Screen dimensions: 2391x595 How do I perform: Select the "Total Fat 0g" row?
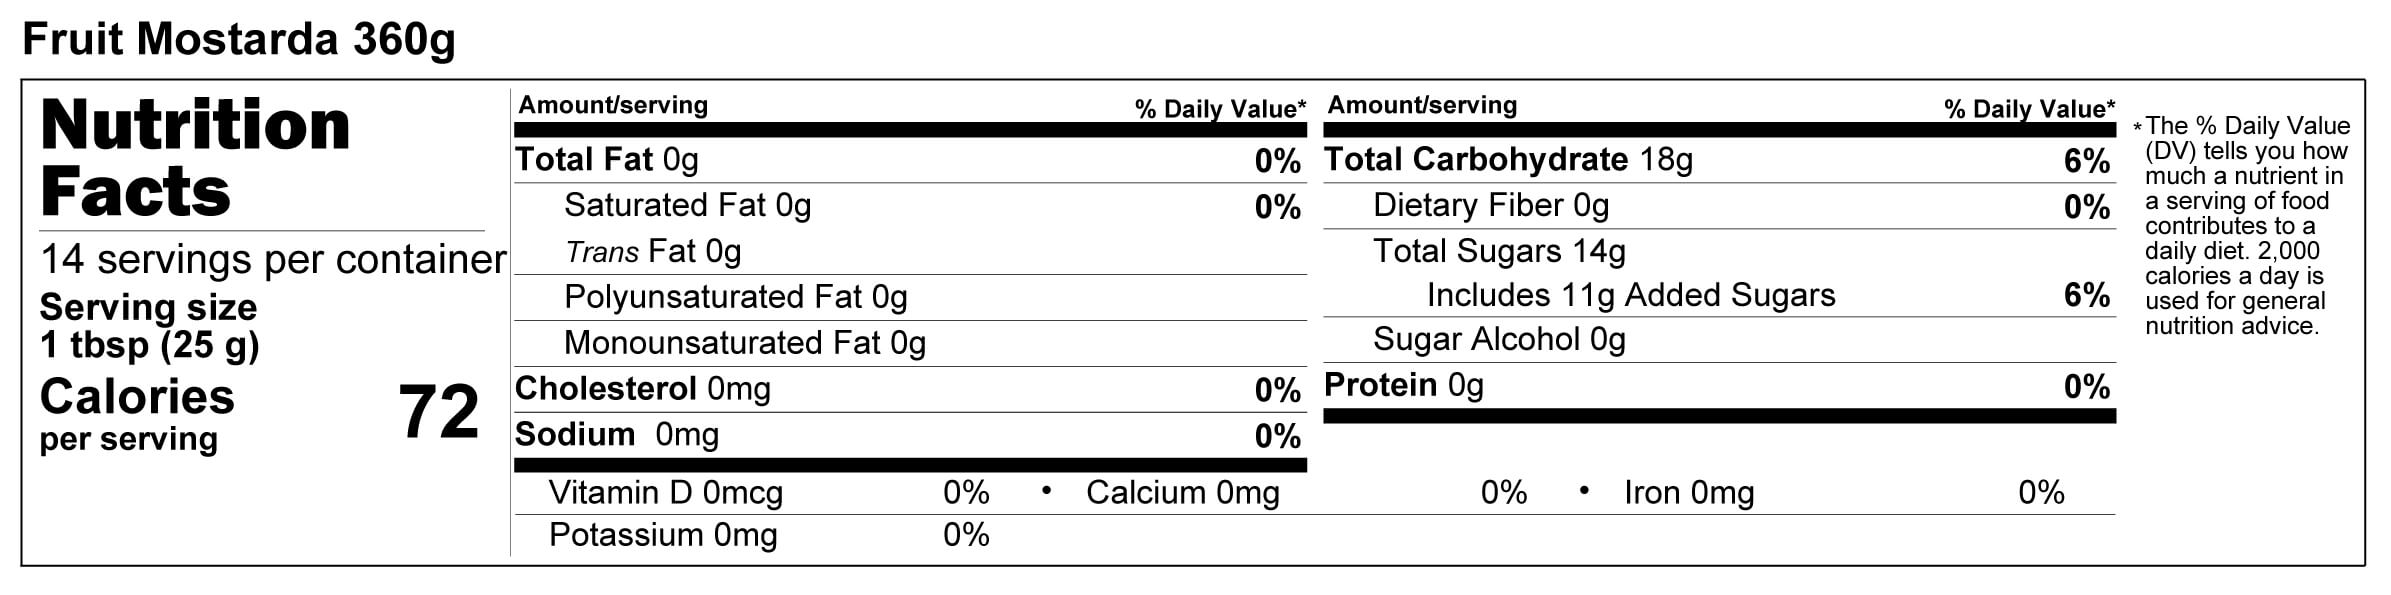[606, 160]
